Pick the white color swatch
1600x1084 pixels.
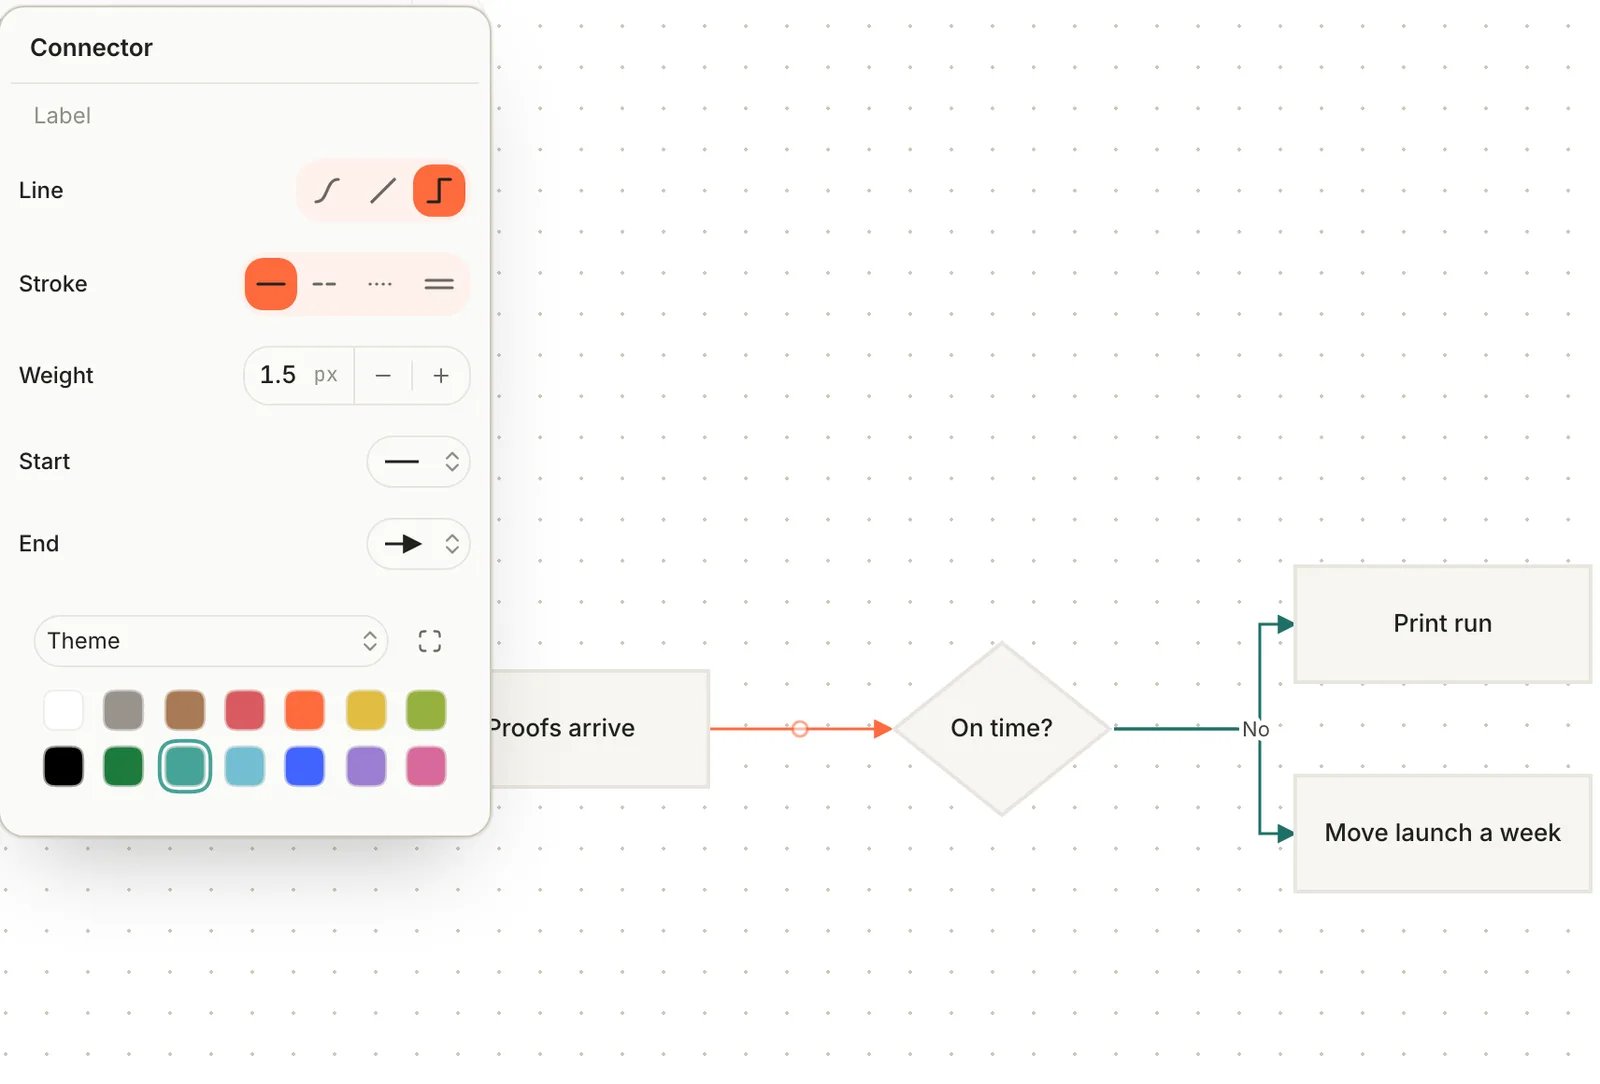point(64,711)
